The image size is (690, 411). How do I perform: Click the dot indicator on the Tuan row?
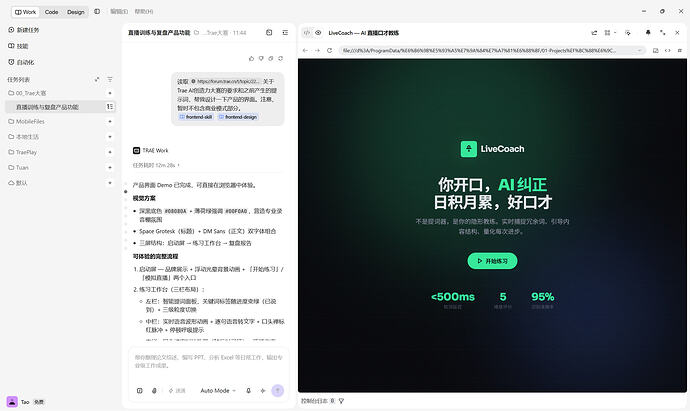(x=110, y=167)
